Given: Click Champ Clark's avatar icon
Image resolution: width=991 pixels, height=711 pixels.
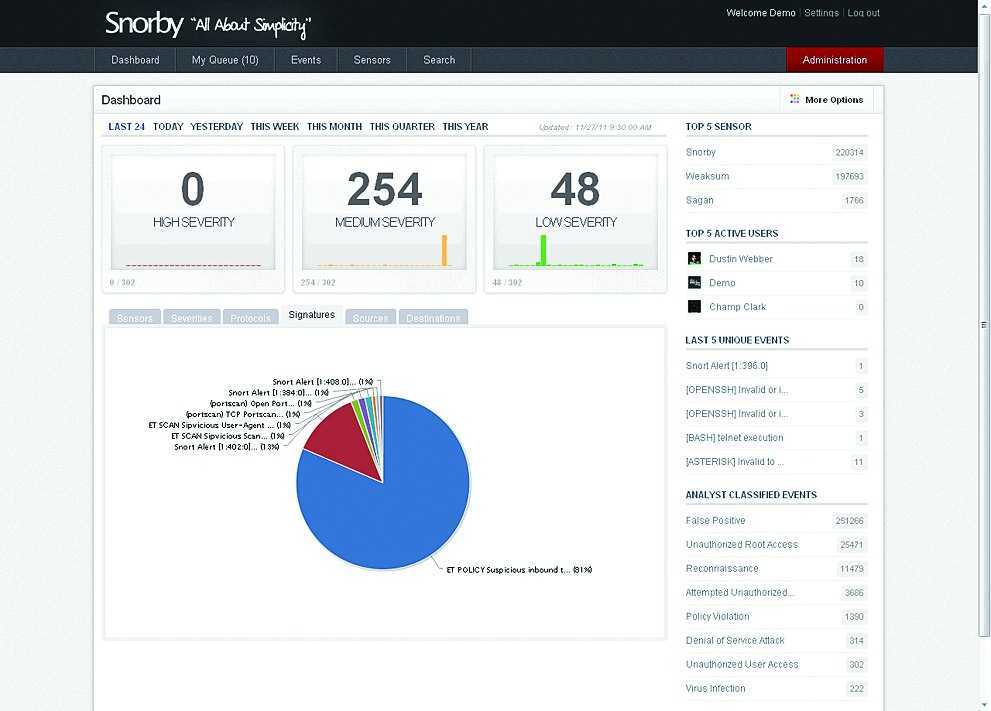Looking at the screenshot, I should point(695,307).
